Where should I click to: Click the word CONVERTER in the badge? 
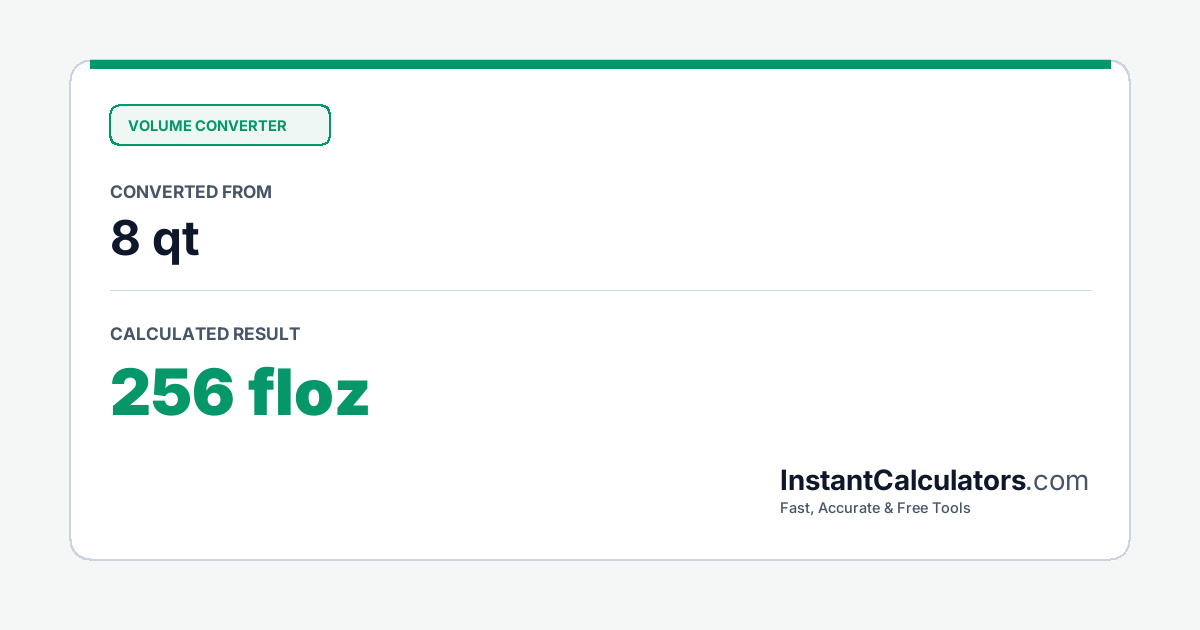tap(241, 126)
